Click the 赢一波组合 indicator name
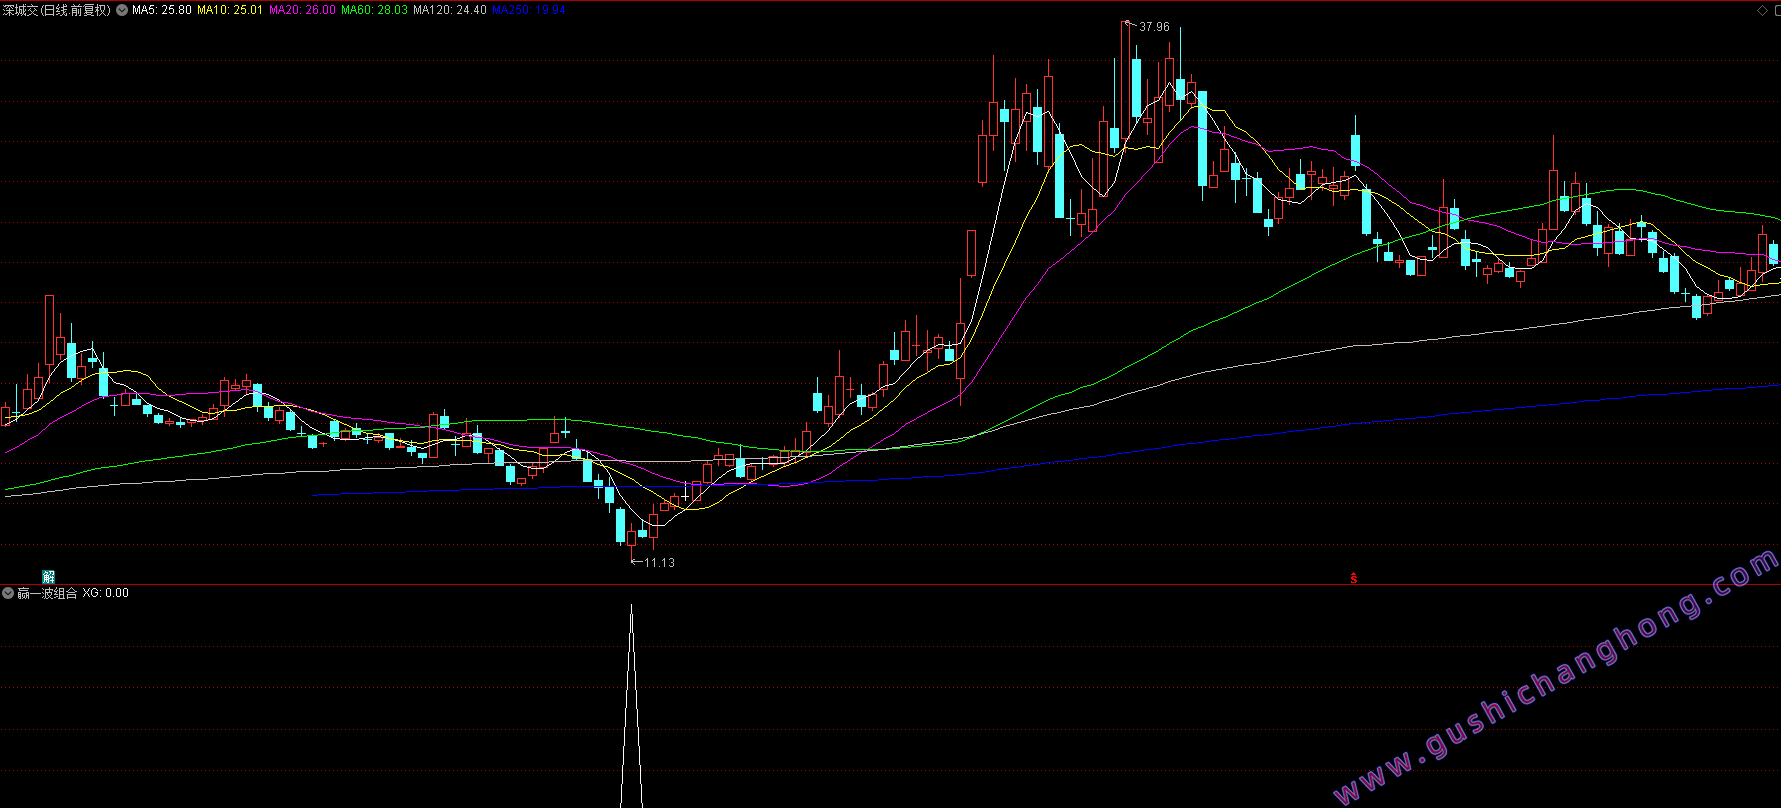This screenshot has height=808, width=1781. [x=47, y=593]
